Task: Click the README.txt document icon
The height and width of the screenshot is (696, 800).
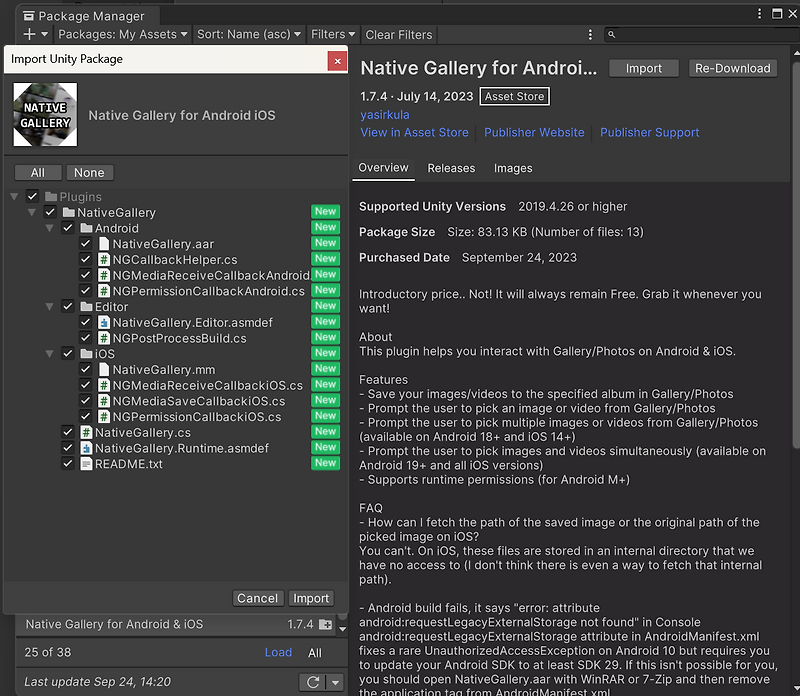Action: pyautogui.click(x=86, y=464)
